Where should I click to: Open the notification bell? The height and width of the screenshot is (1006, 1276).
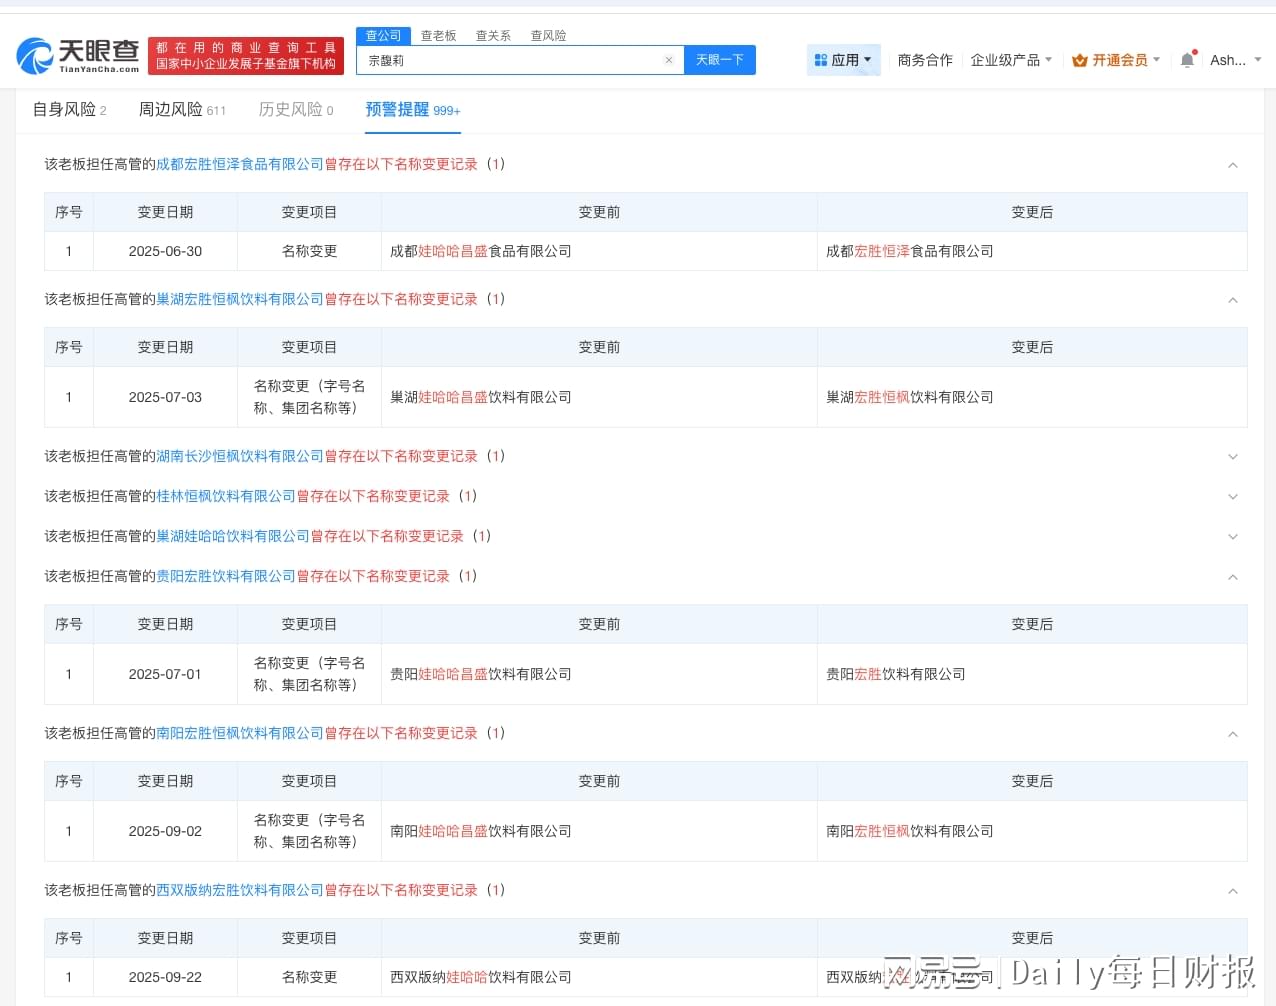[x=1187, y=60]
